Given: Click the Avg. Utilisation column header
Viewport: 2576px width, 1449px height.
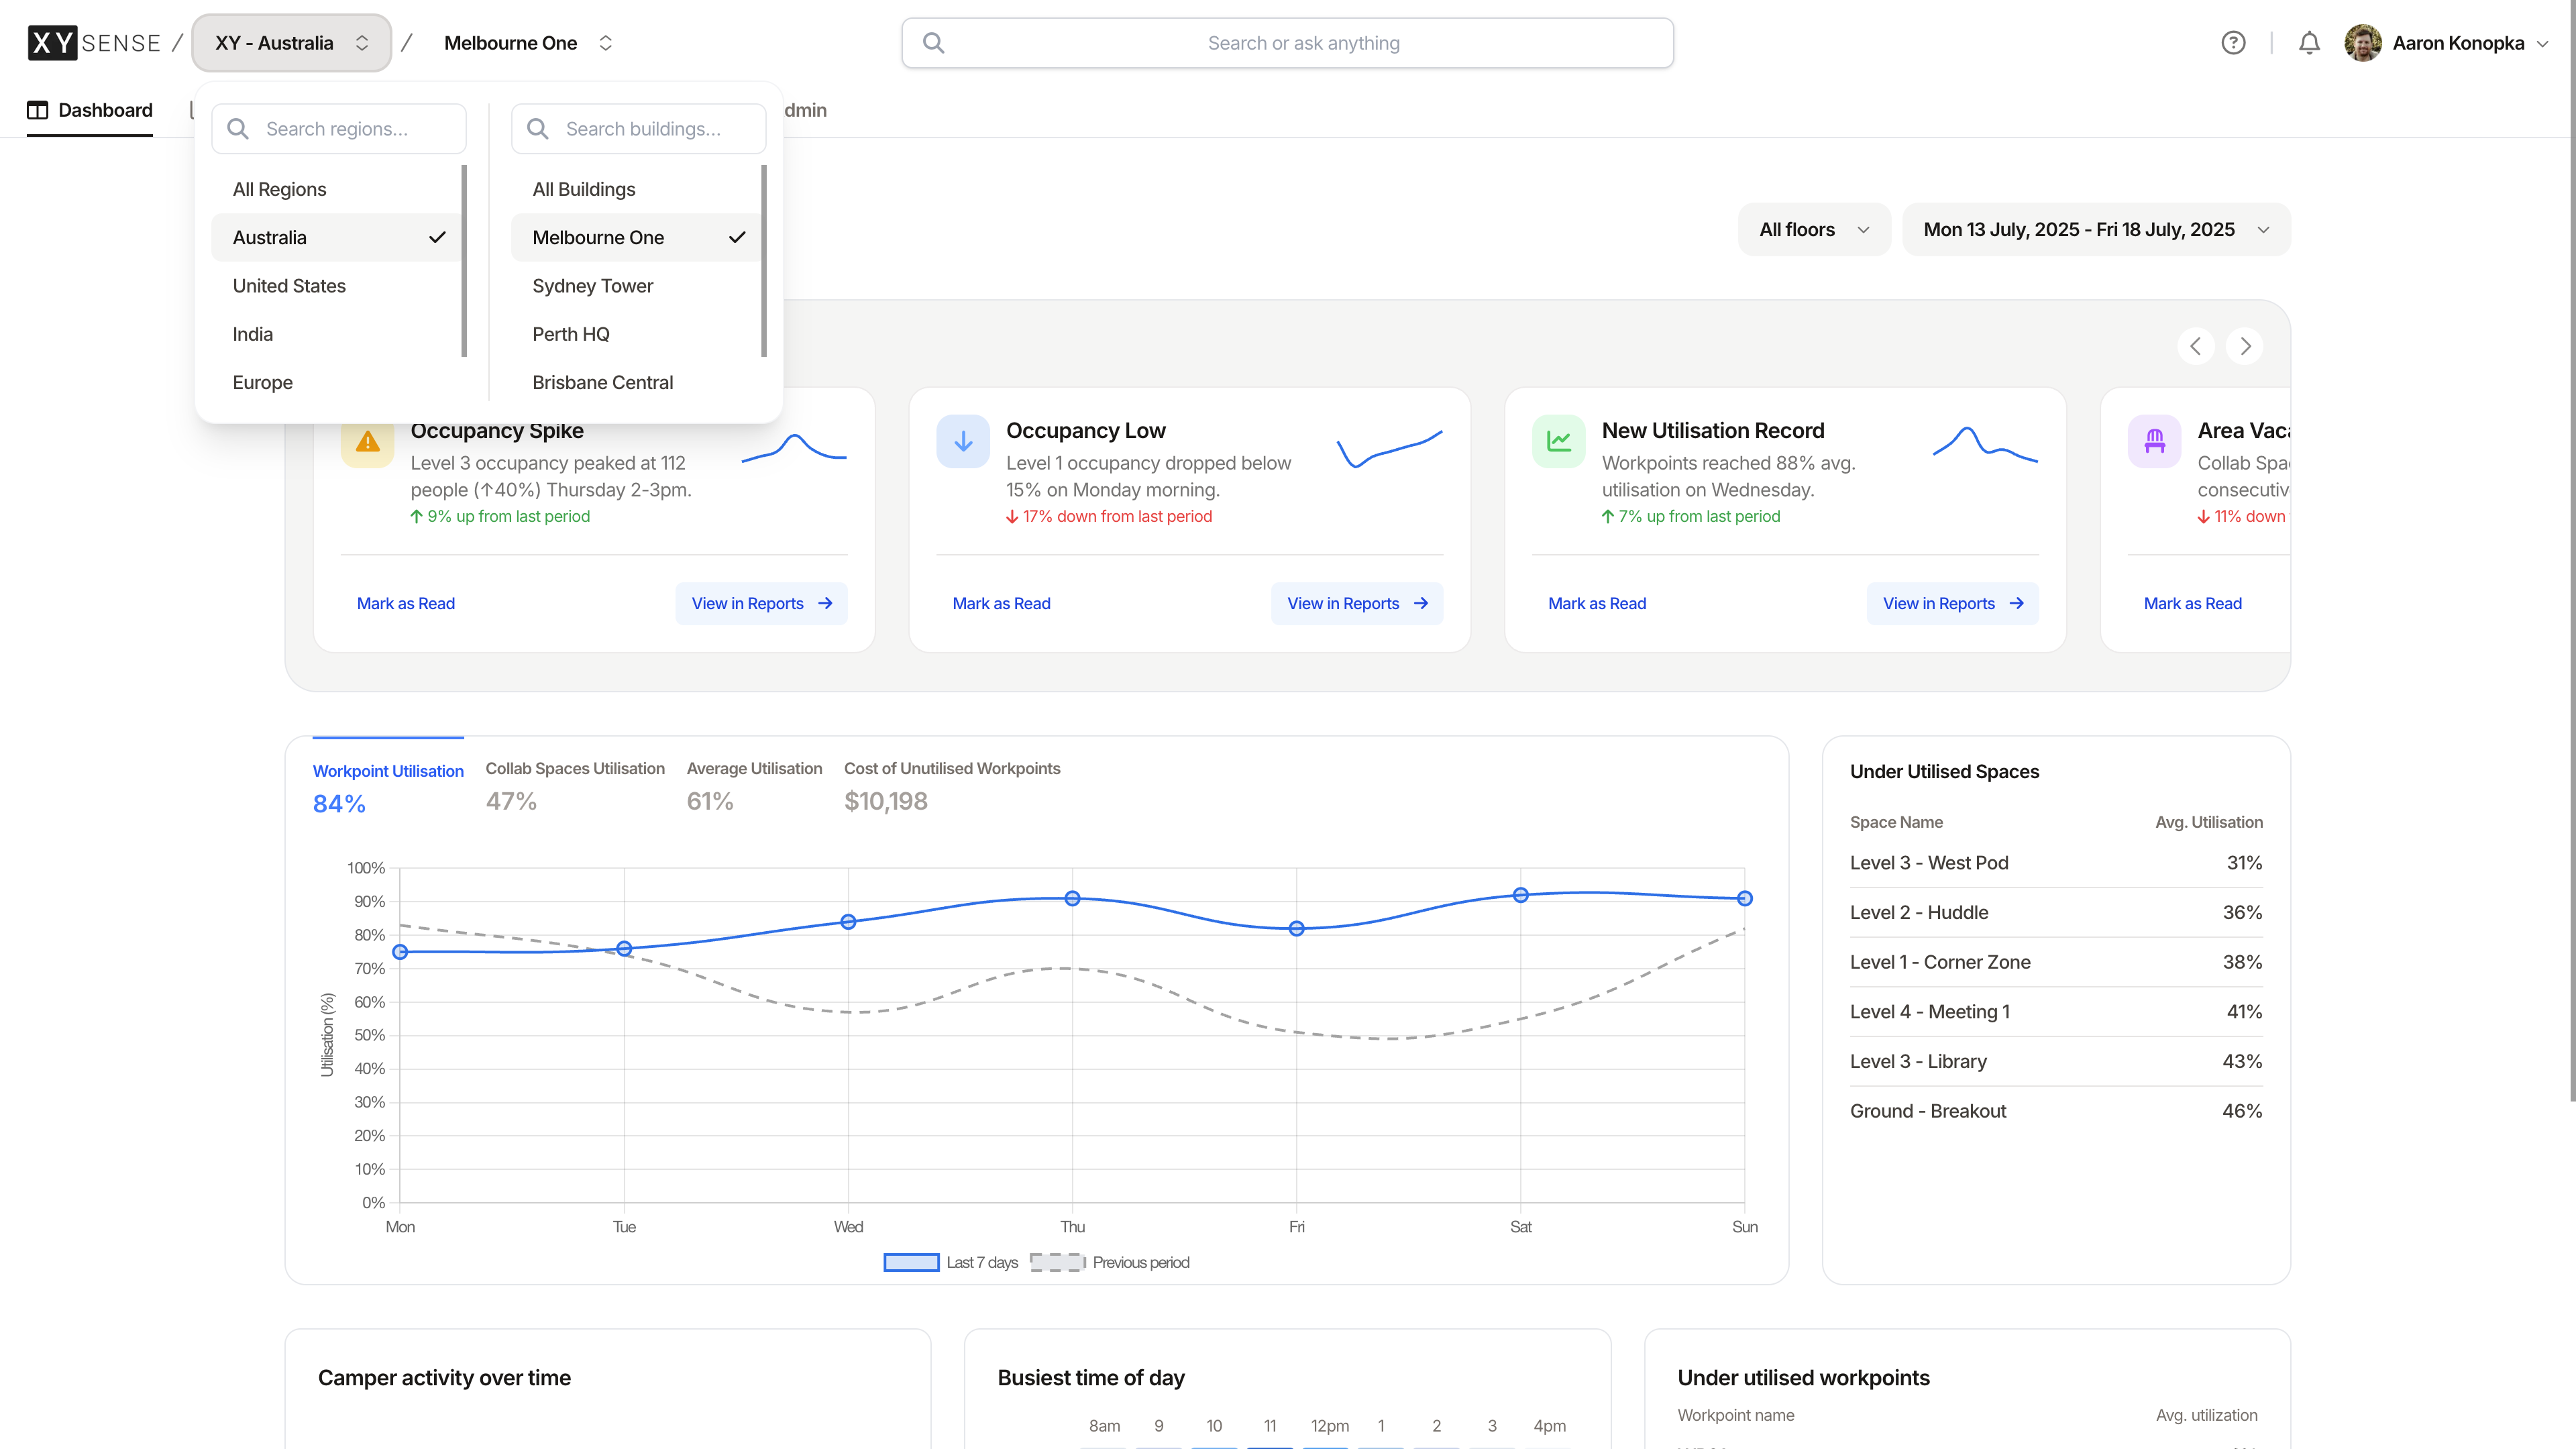Looking at the screenshot, I should (x=2208, y=822).
